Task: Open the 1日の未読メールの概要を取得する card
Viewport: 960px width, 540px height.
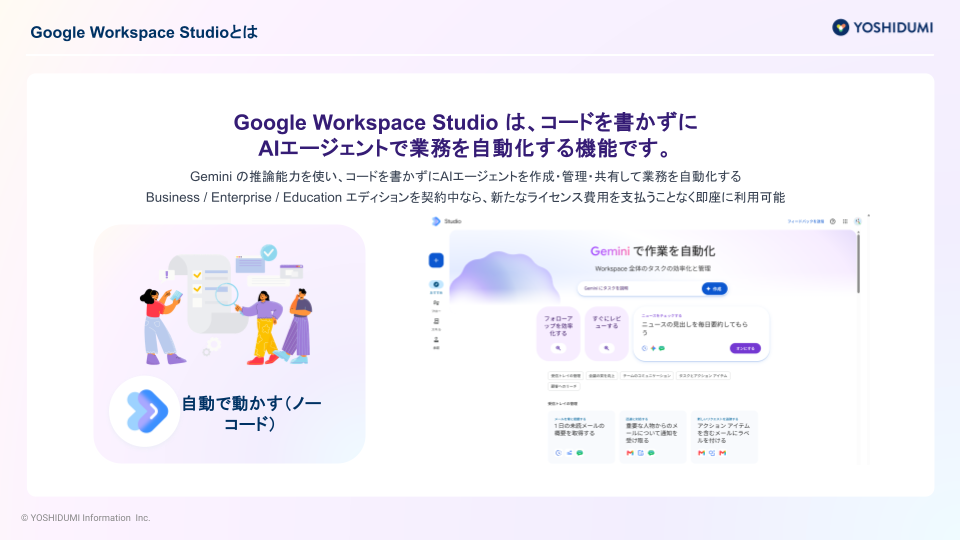Action: [581, 437]
